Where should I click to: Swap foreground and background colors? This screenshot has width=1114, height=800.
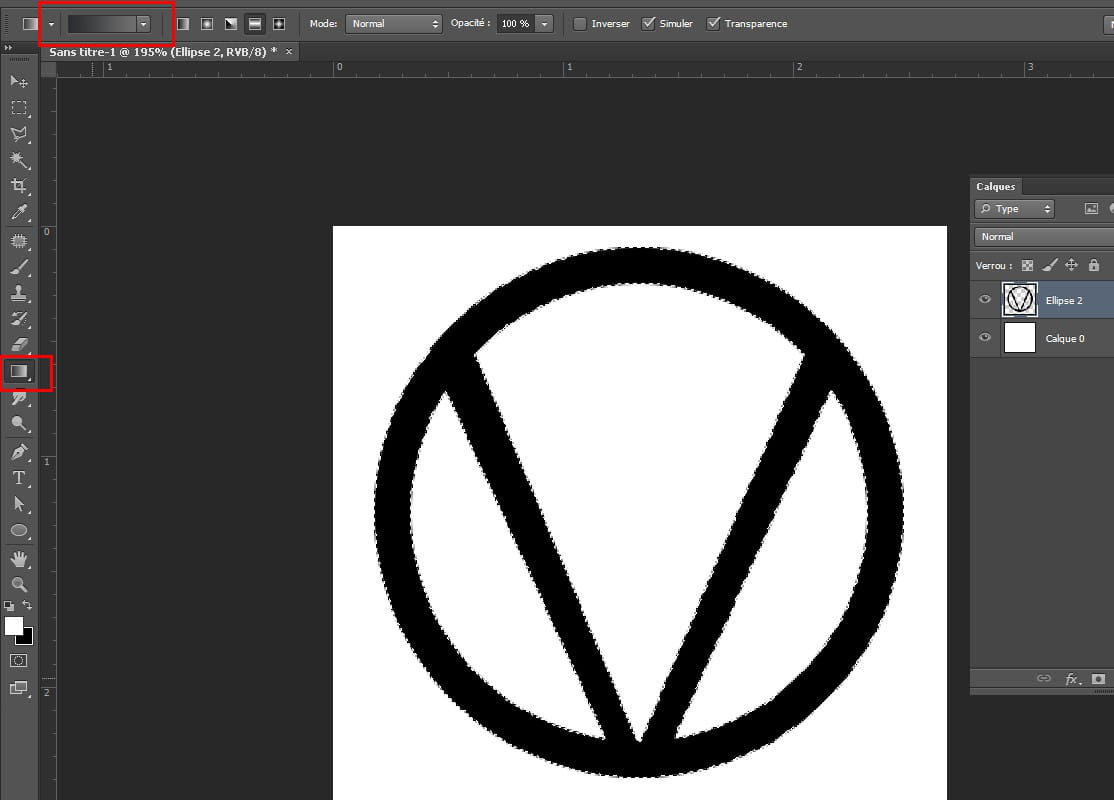[x=27, y=605]
